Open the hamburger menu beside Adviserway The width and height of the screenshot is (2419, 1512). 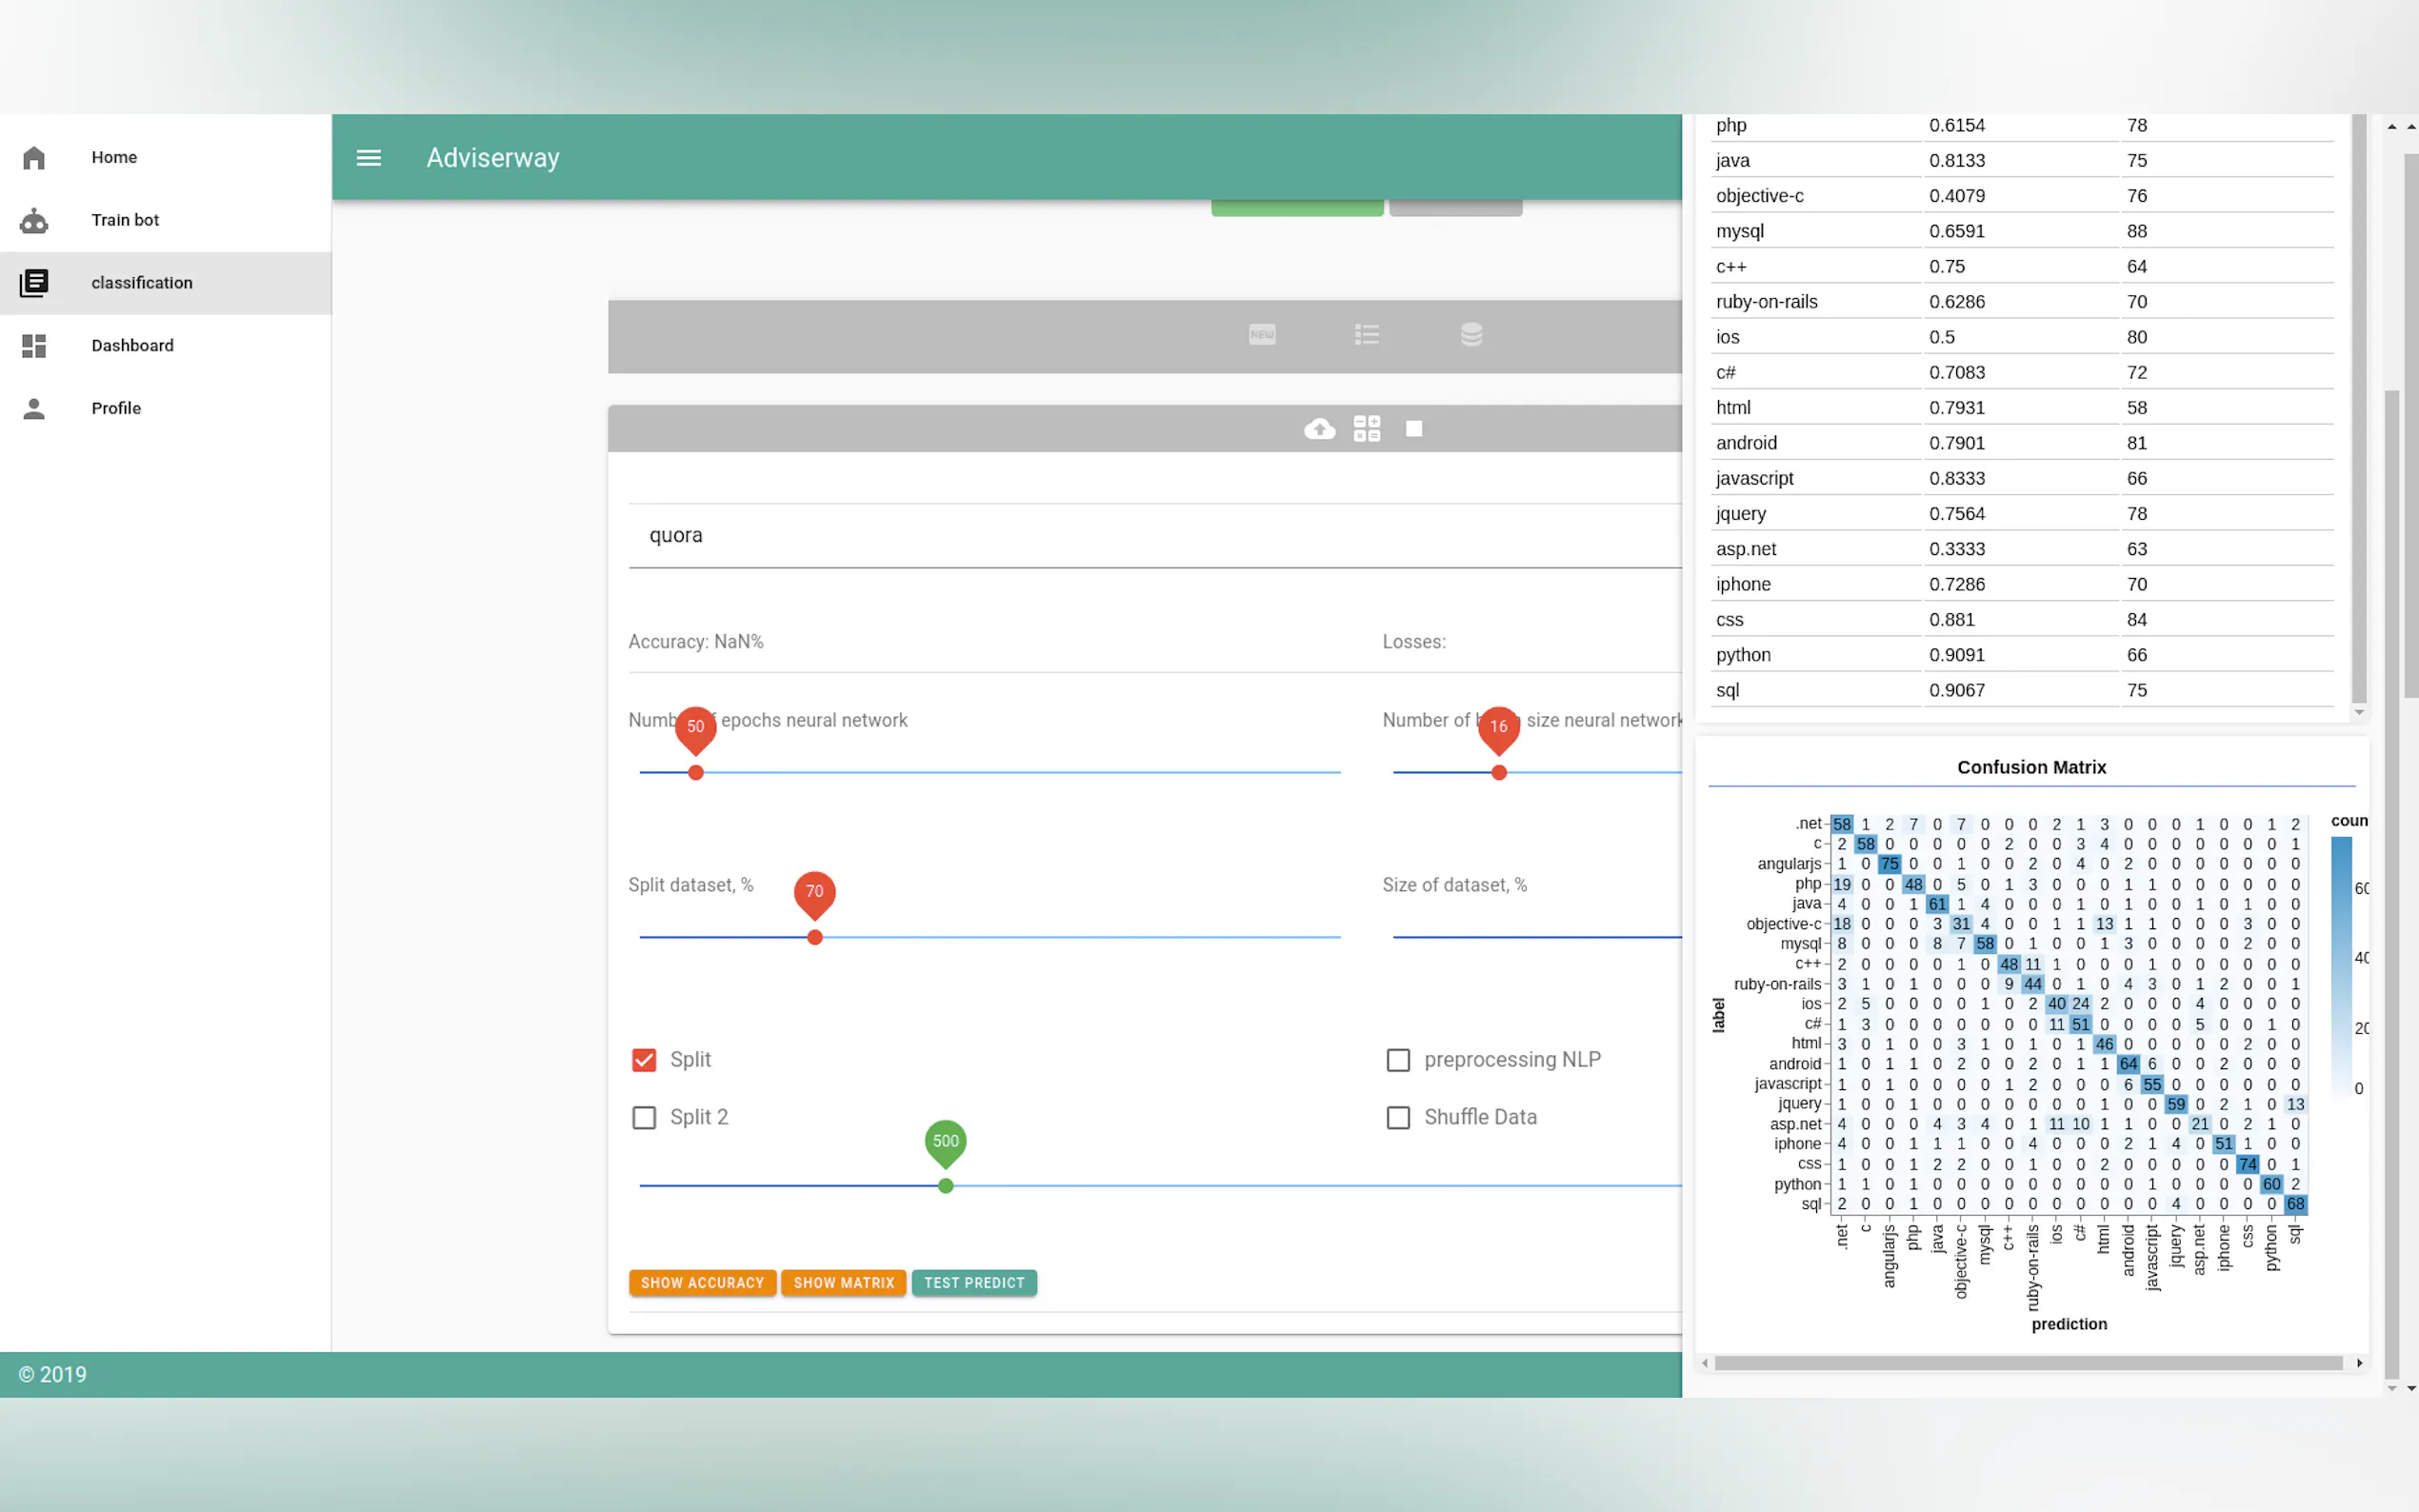tap(369, 158)
